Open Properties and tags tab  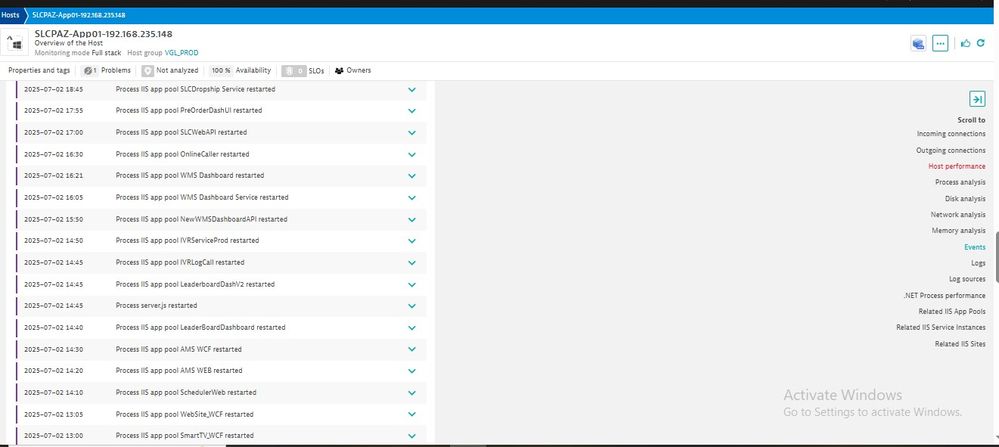[x=39, y=71]
